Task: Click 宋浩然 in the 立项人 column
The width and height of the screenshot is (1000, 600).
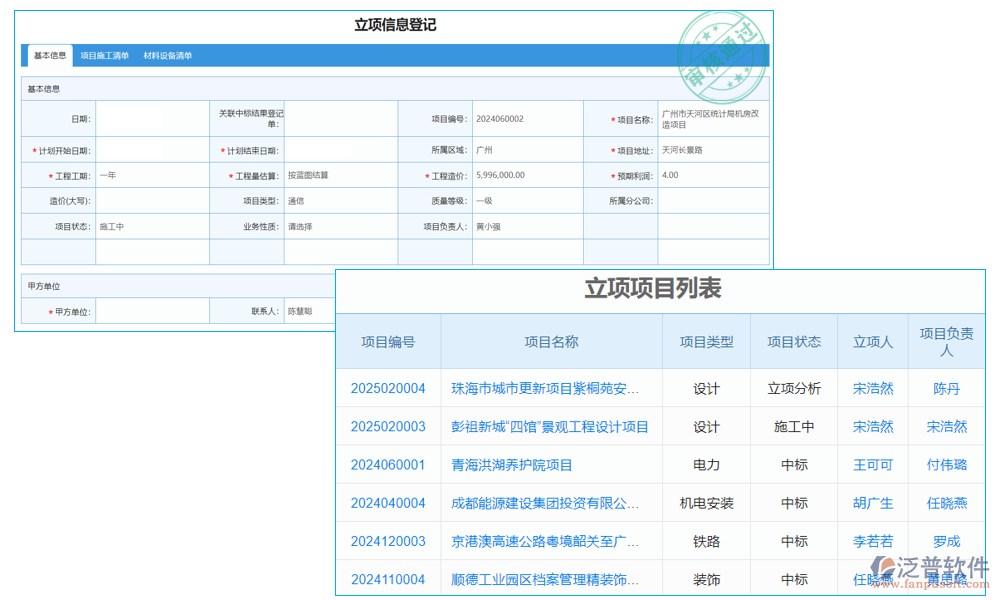Action: 873,388
